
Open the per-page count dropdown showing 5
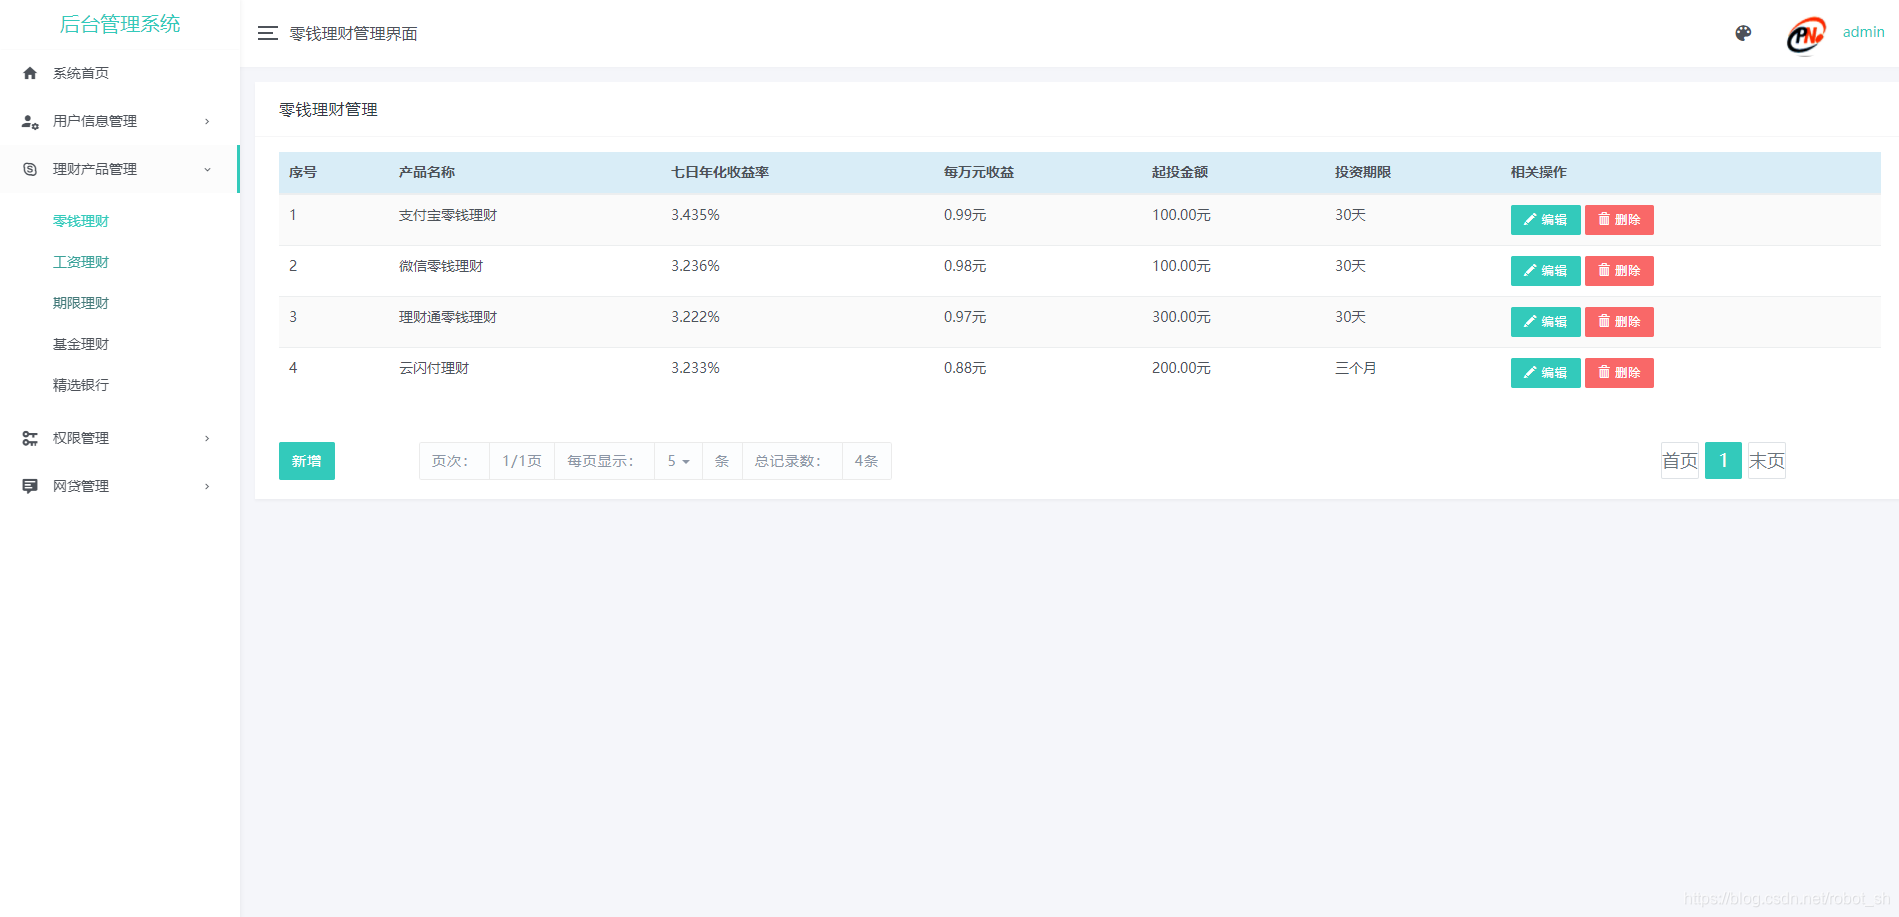[x=679, y=461]
